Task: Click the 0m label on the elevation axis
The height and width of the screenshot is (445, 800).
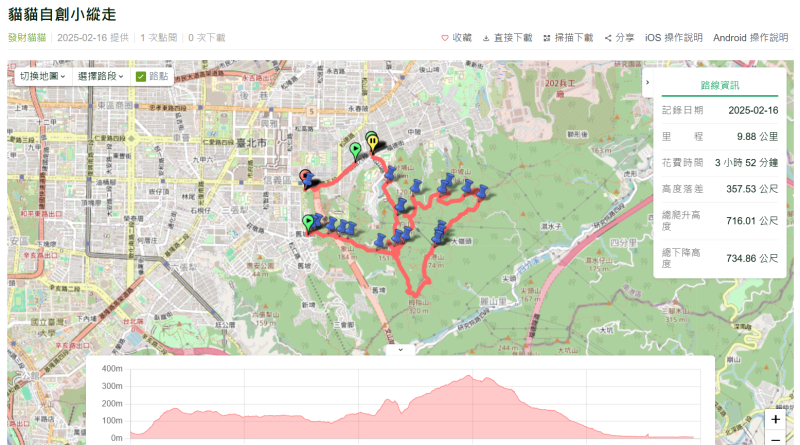Action: [117, 438]
